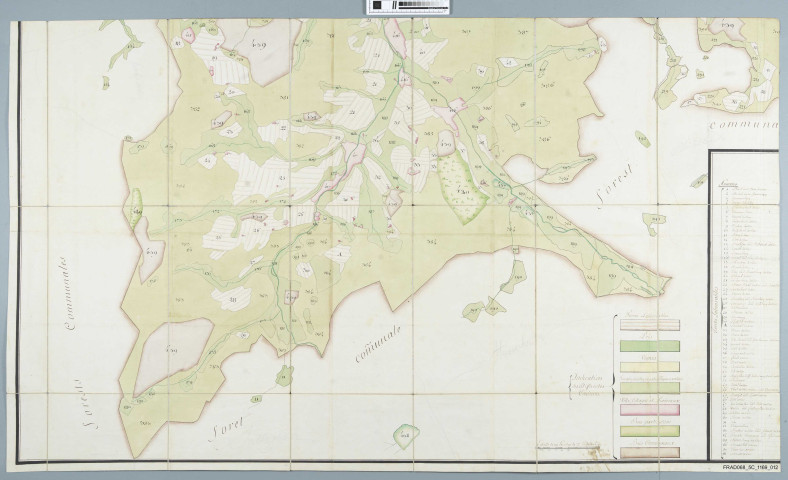Viewport: 788px width, 480px height.
Task: Click the 'Forest' label at bottom left
Action: tap(231, 427)
